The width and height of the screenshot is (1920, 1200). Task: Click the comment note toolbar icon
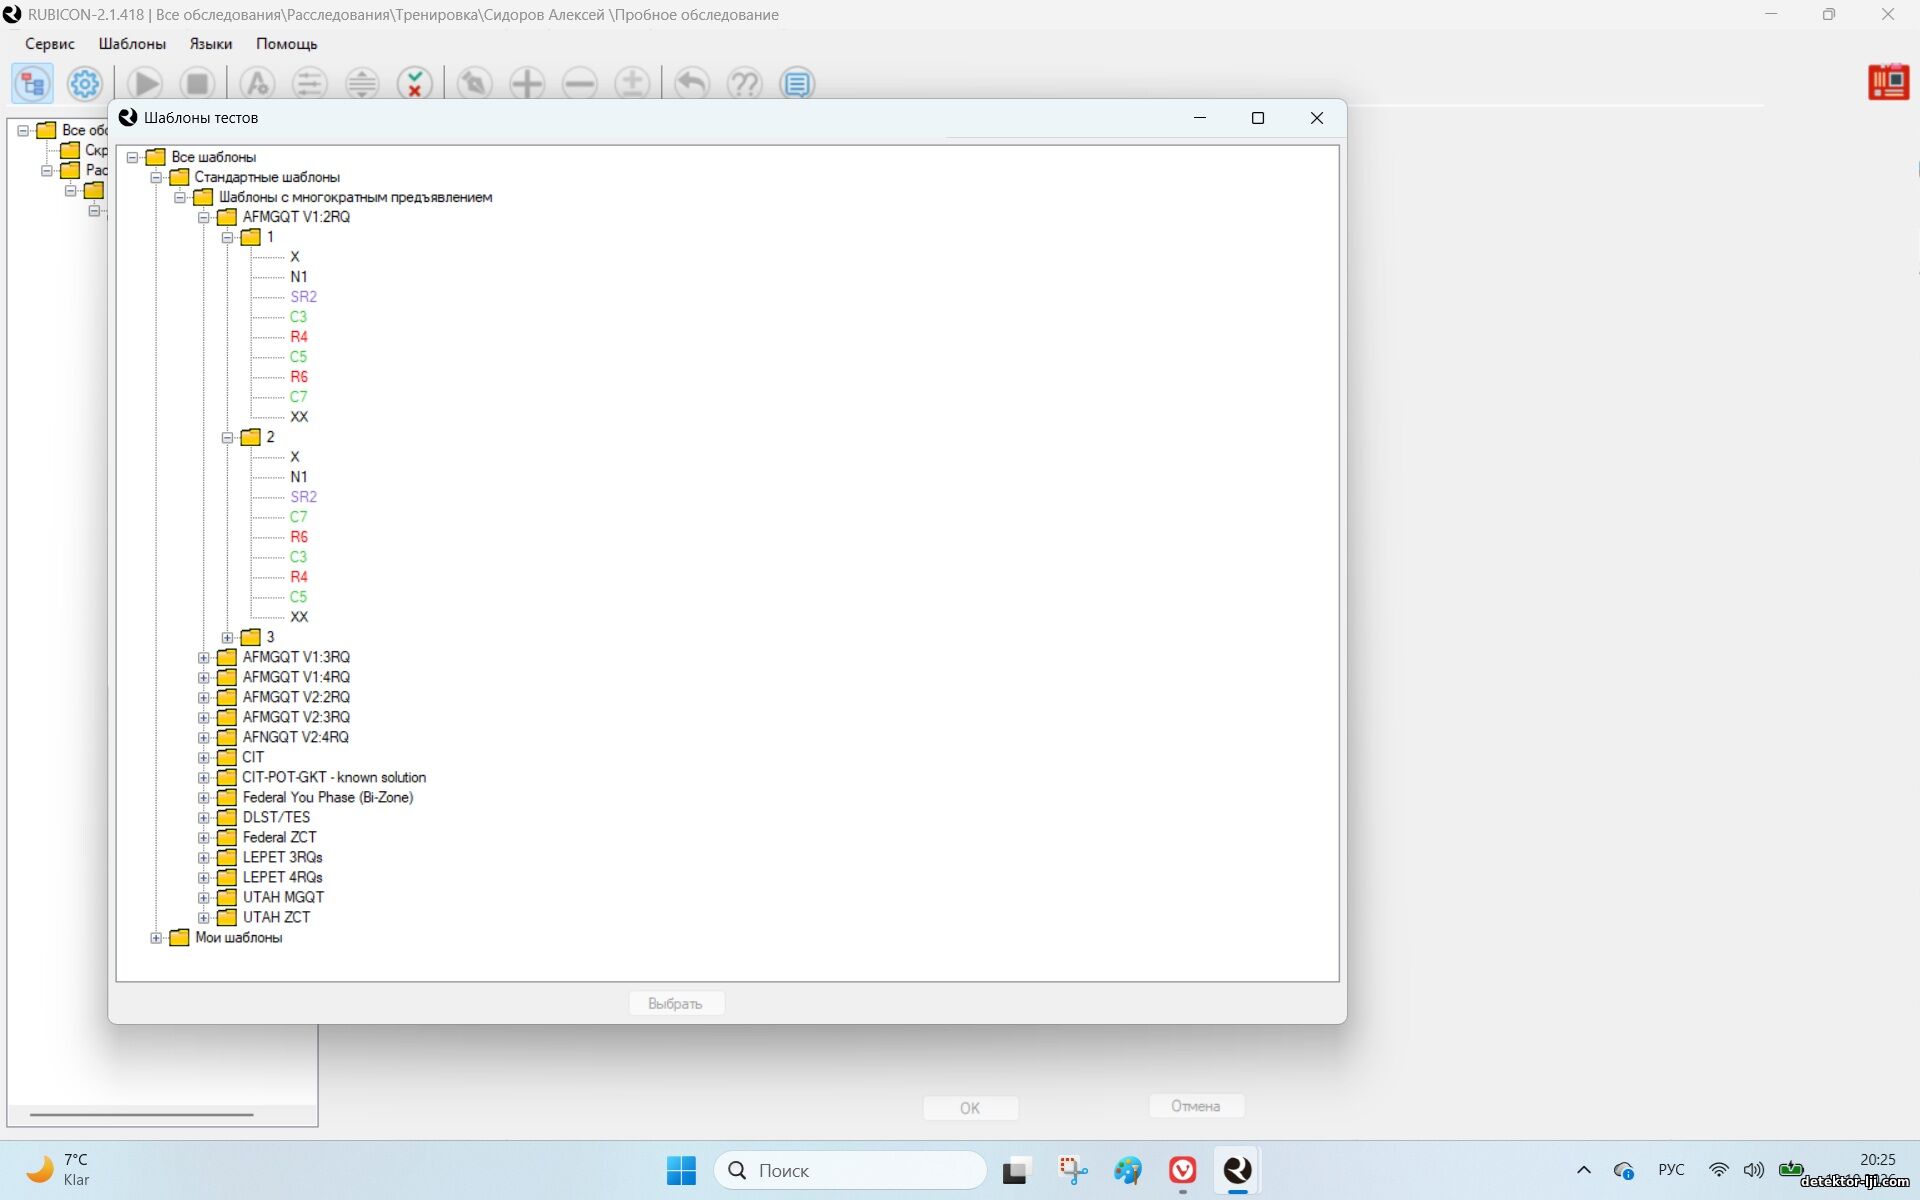coord(797,83)
